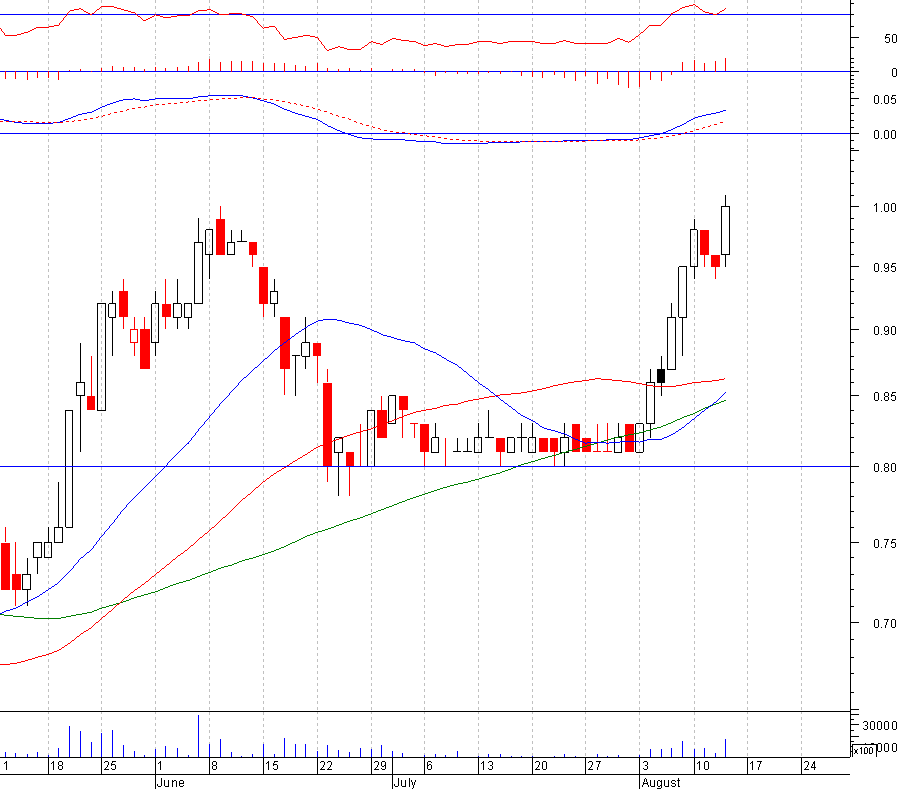
Task: Select the date label 27
Action: point(594,766)
